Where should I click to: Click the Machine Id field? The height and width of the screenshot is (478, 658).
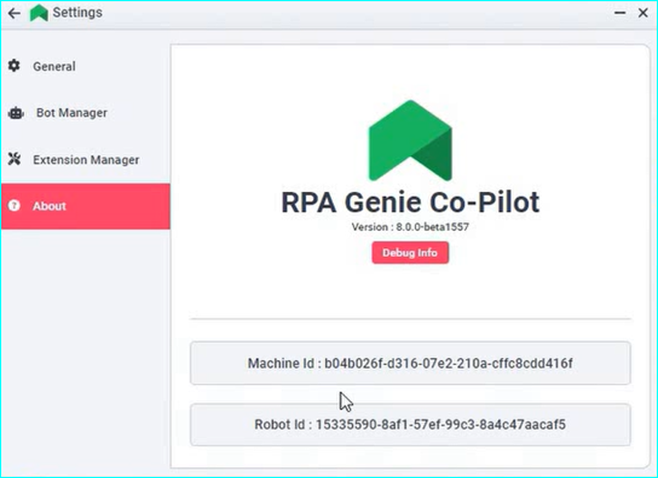click(x=410, y=363)
